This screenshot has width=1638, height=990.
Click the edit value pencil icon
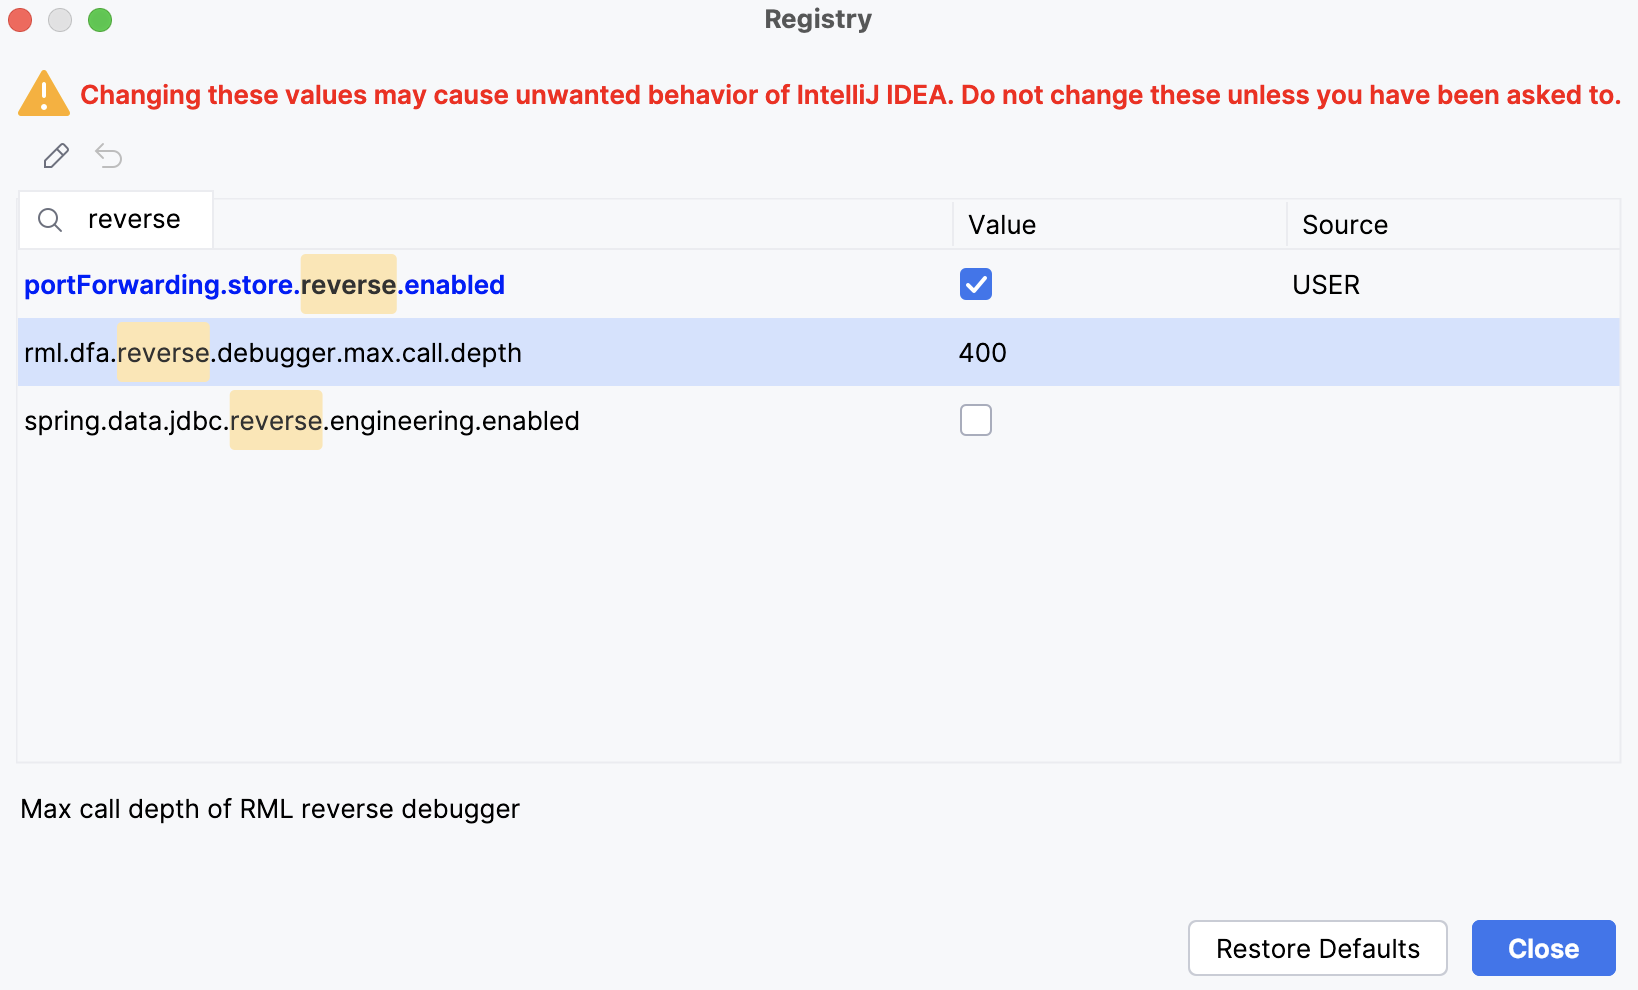pos(56,156)
